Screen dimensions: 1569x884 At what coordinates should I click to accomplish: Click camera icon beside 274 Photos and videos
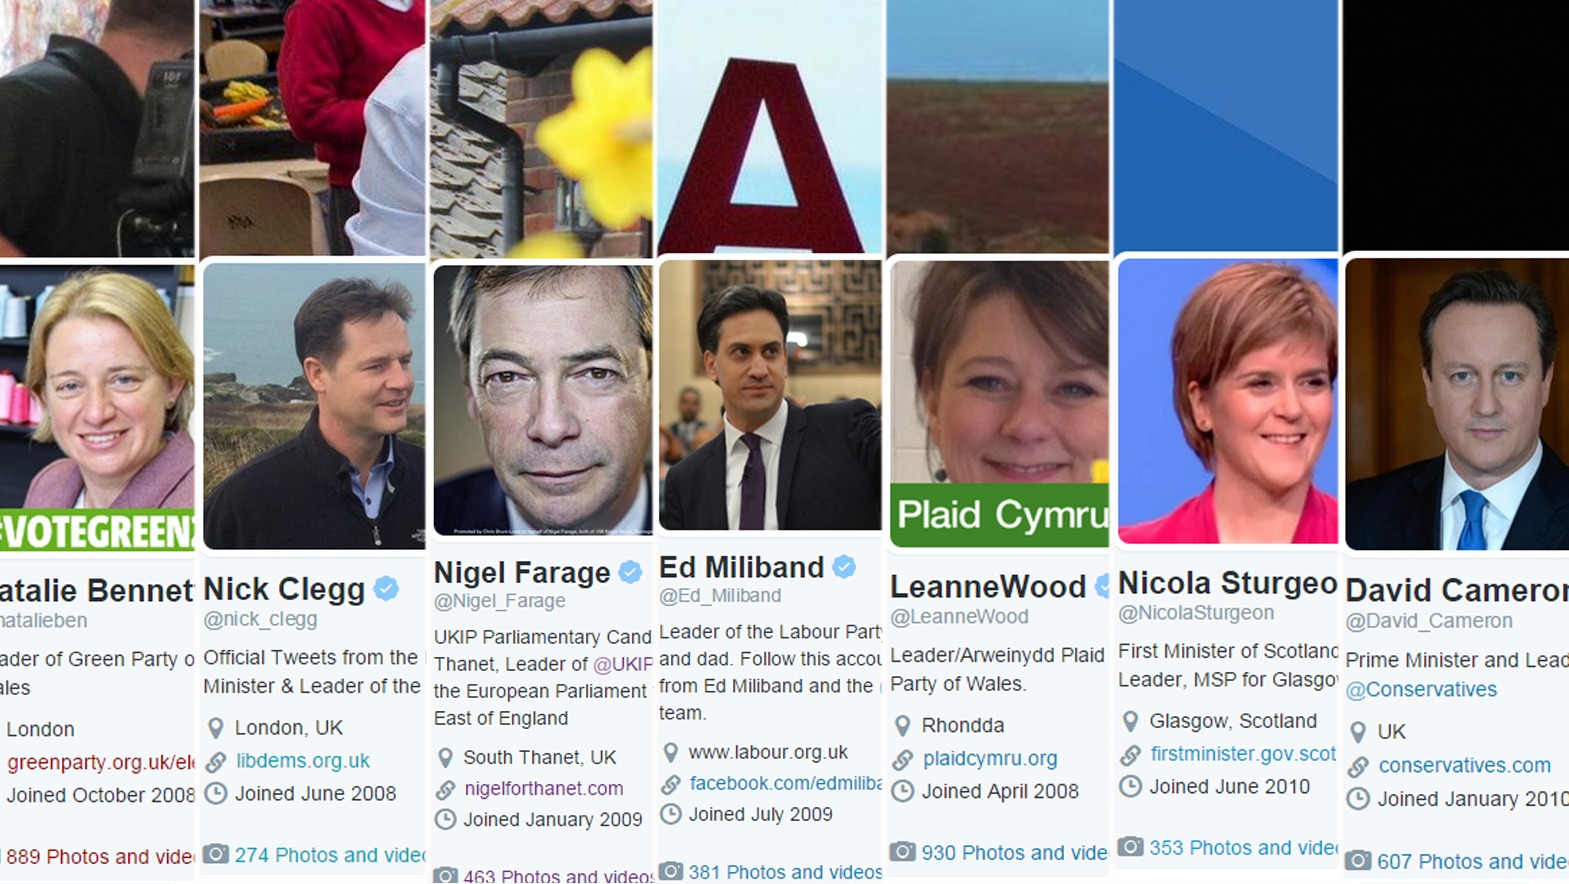point(216,854)
